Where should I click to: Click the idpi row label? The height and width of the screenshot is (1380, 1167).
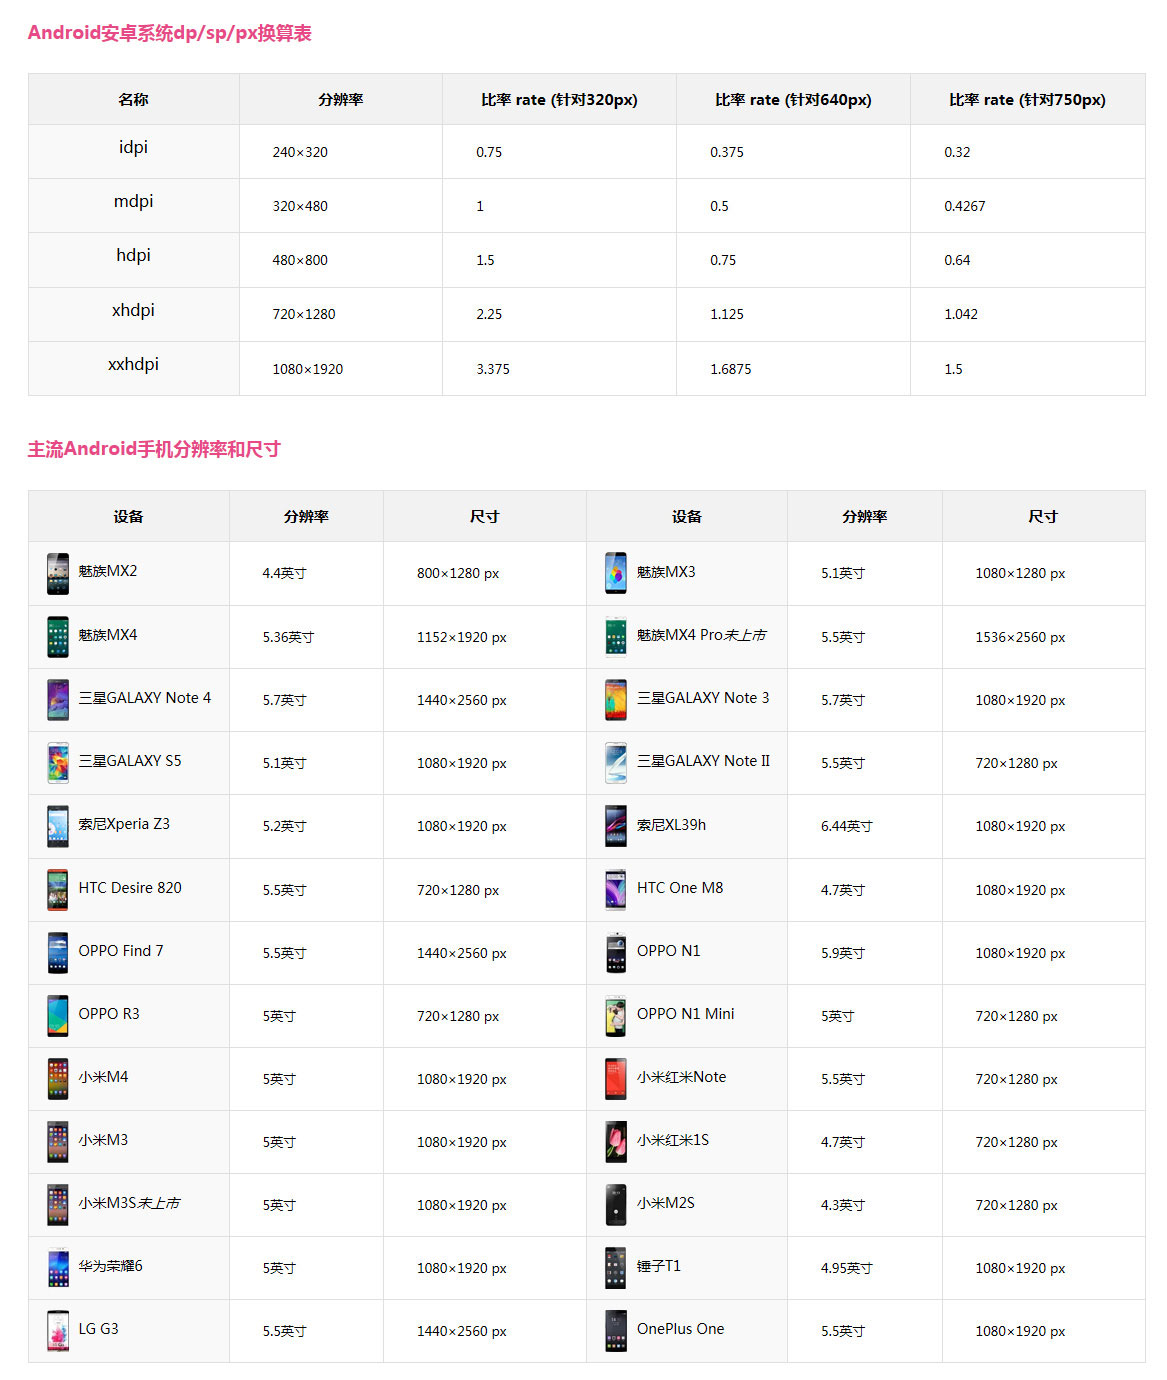pyautogui.click(x=133, y=147)
